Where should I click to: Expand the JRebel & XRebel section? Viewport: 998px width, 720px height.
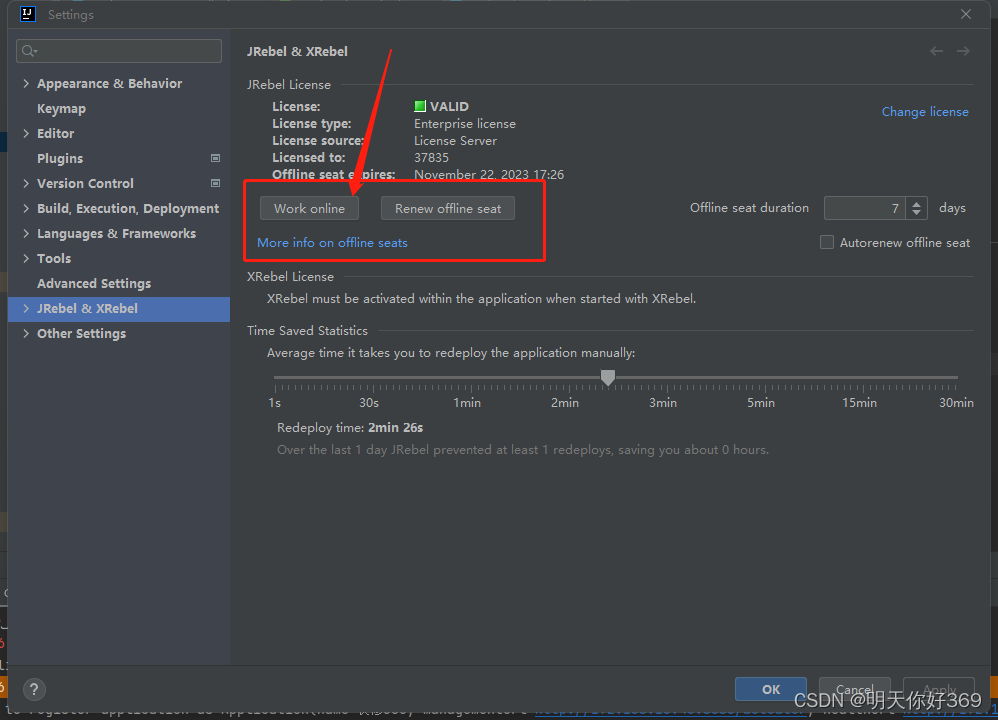click(26, 308)
